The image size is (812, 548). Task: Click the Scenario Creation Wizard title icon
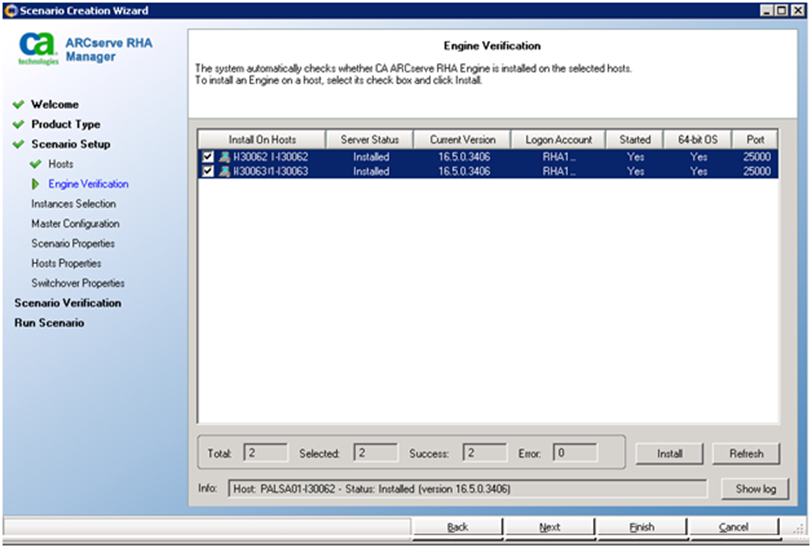11,10
